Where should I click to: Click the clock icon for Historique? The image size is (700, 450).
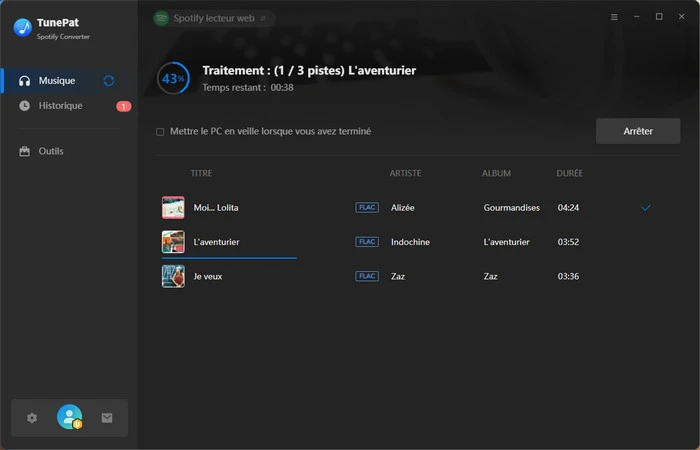click(25, 106)
